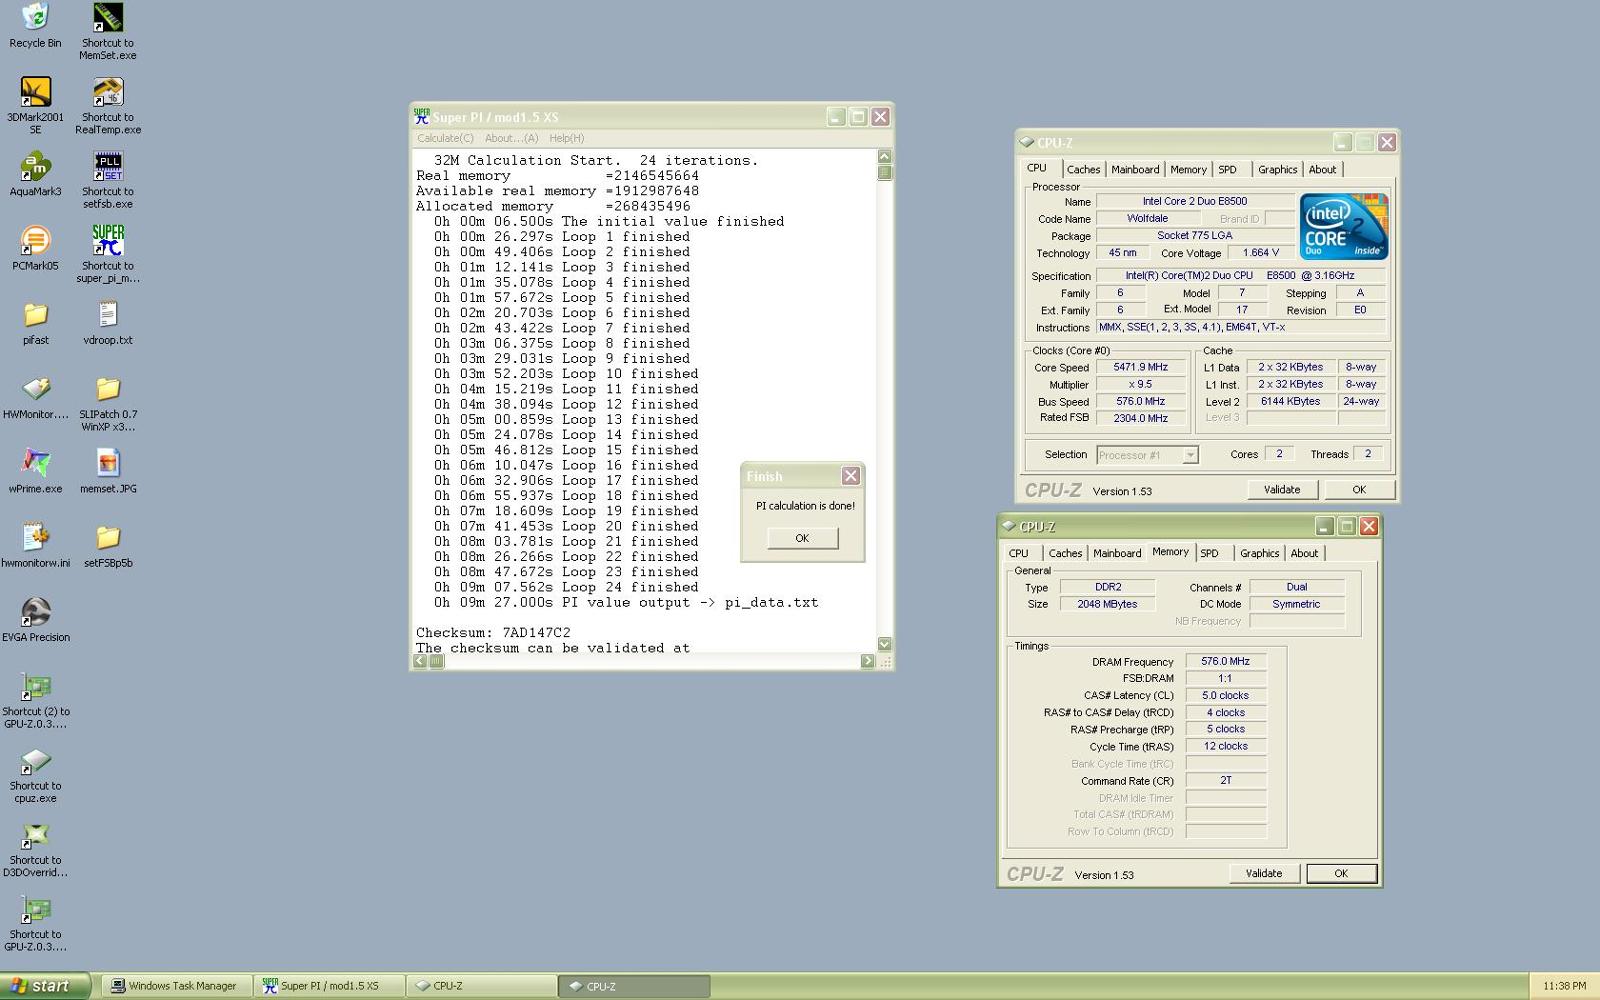The height and width of the screenshot is (1000, 1600).
Task: Switch to Memory tab in top CPU-Z
Action: [1188, 170]
